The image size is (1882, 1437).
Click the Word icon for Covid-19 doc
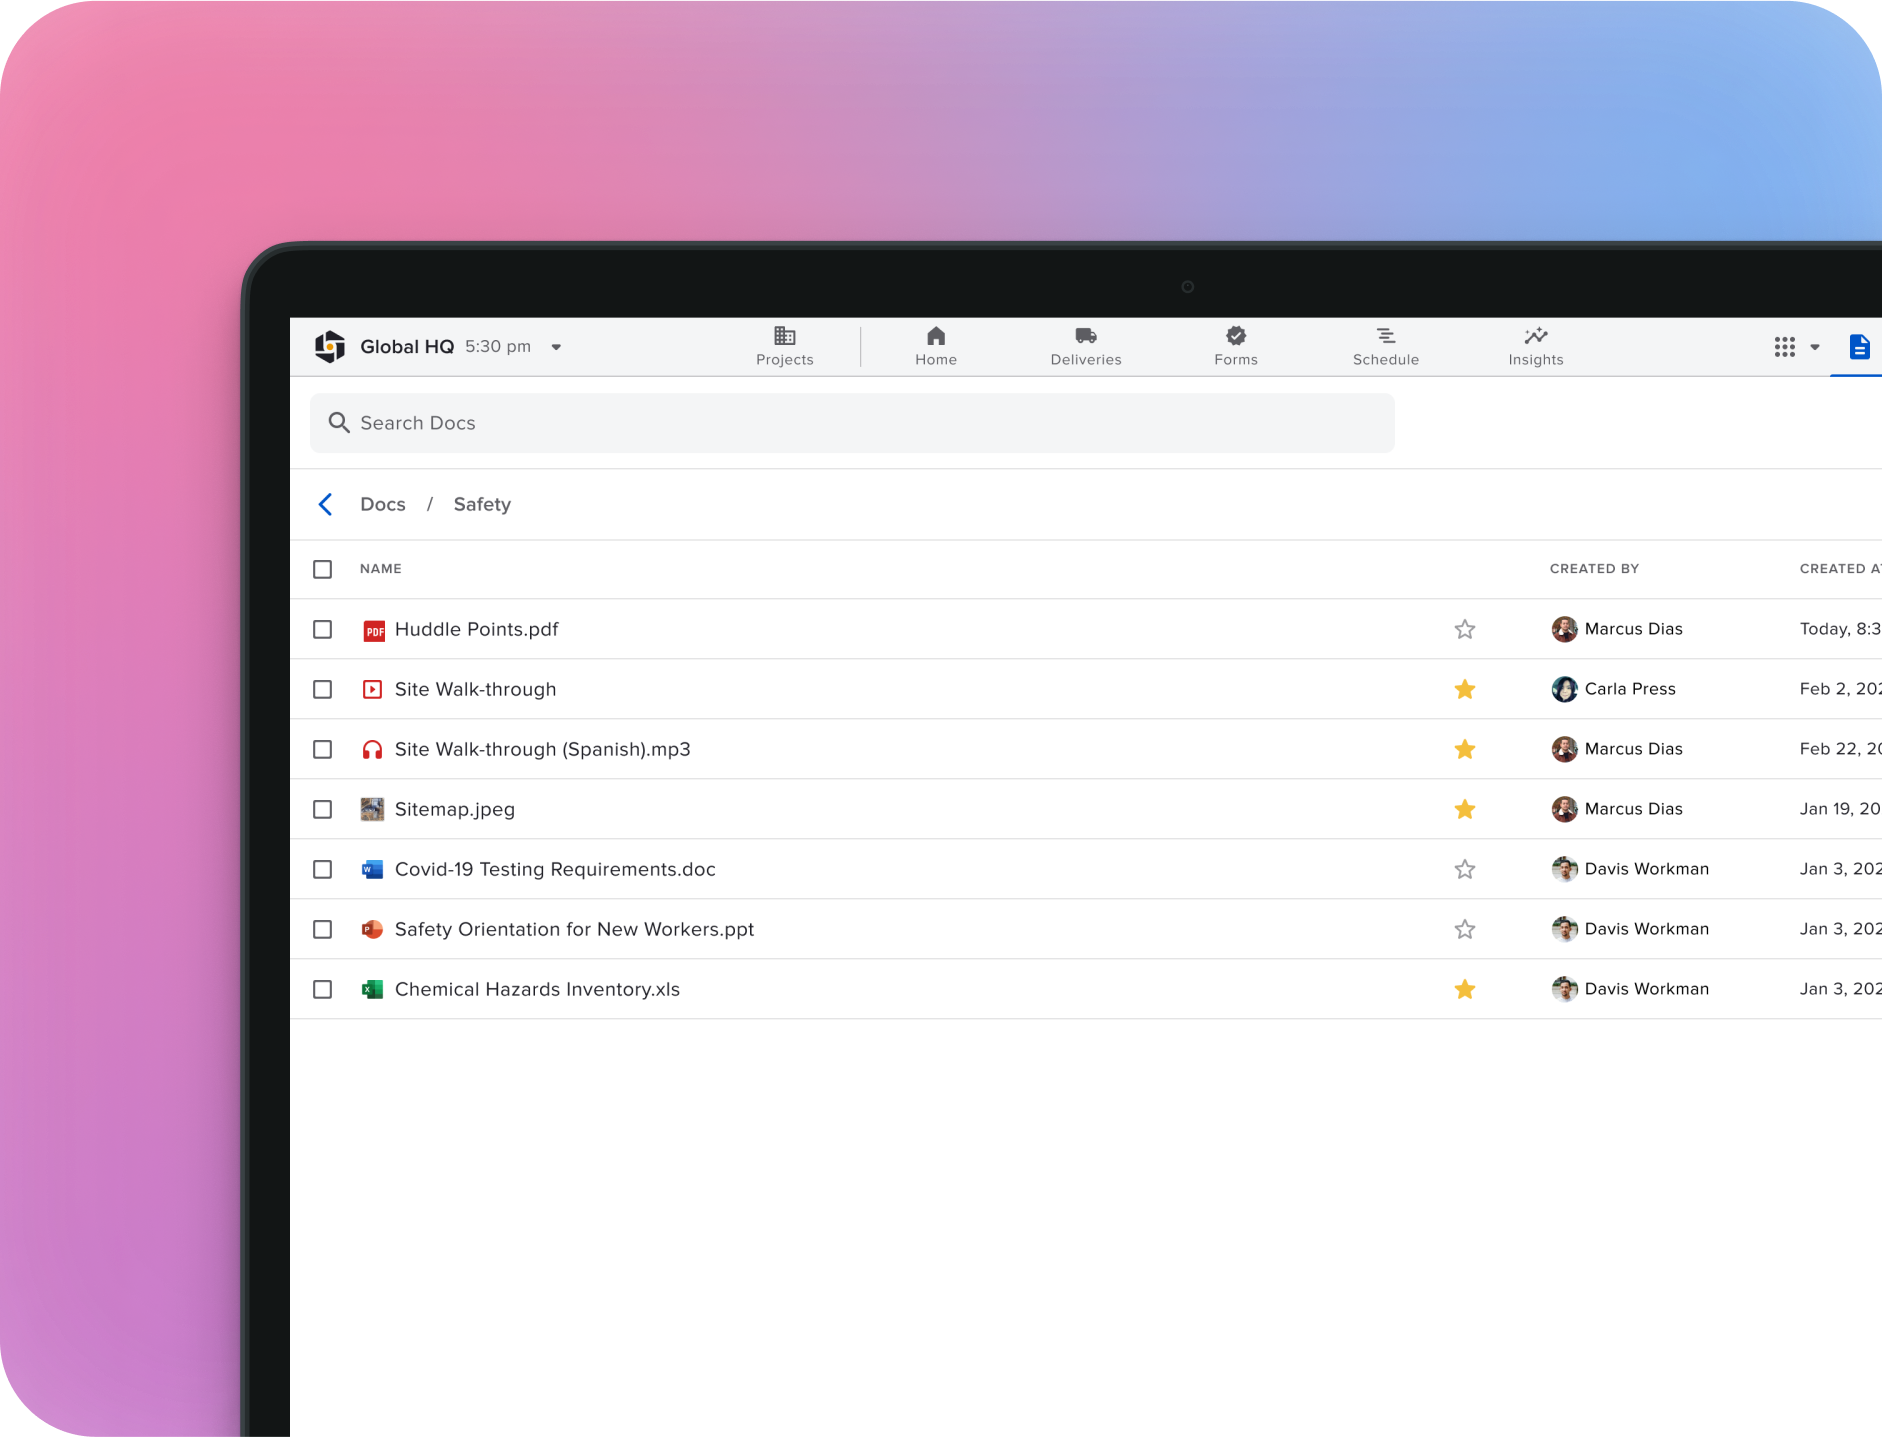(x=372, y=869)
